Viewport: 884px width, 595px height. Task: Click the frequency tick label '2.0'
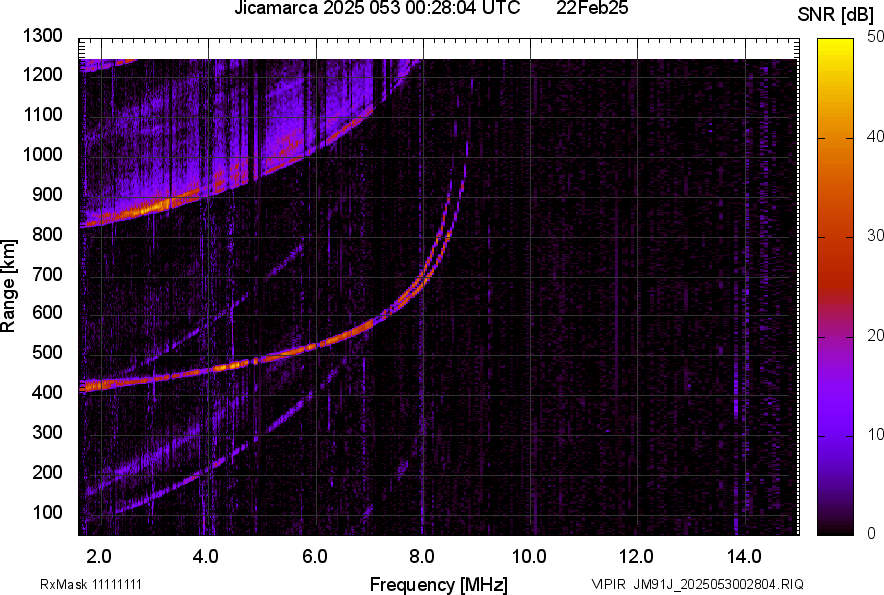click(x=99, y=557)
